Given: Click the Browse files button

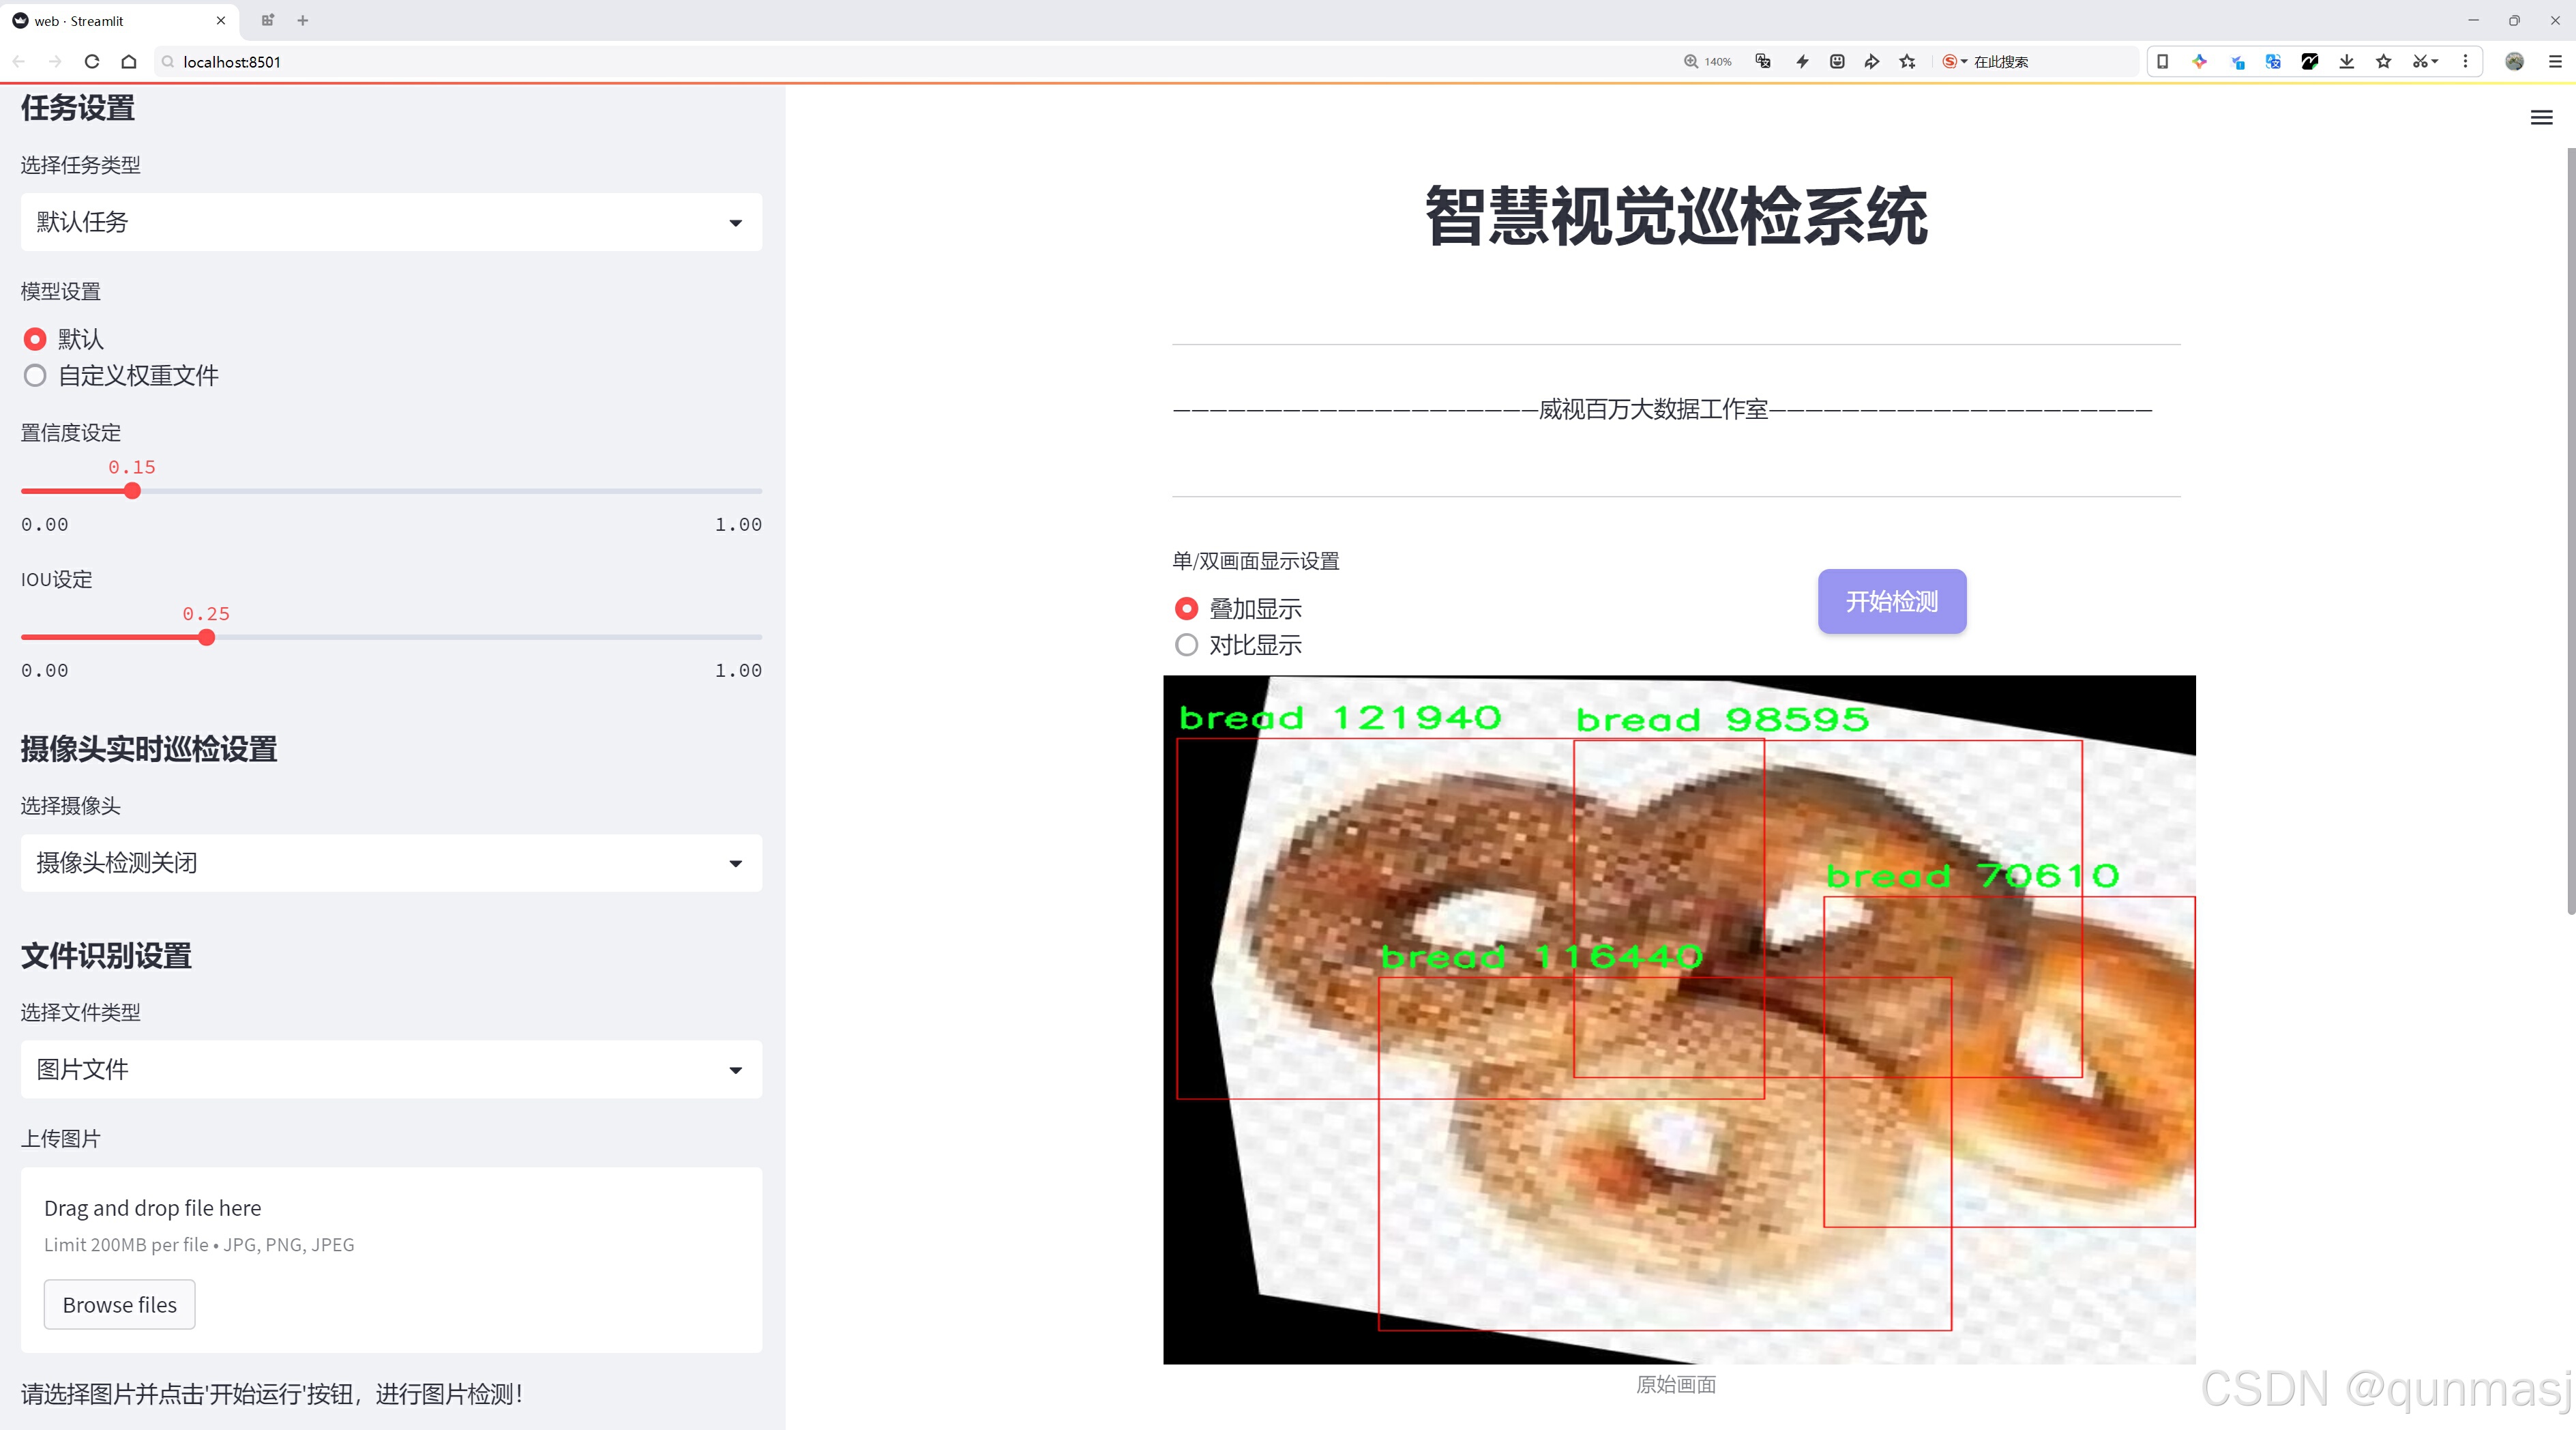Looking at the screenshot, I should [x=119, y=1305].
